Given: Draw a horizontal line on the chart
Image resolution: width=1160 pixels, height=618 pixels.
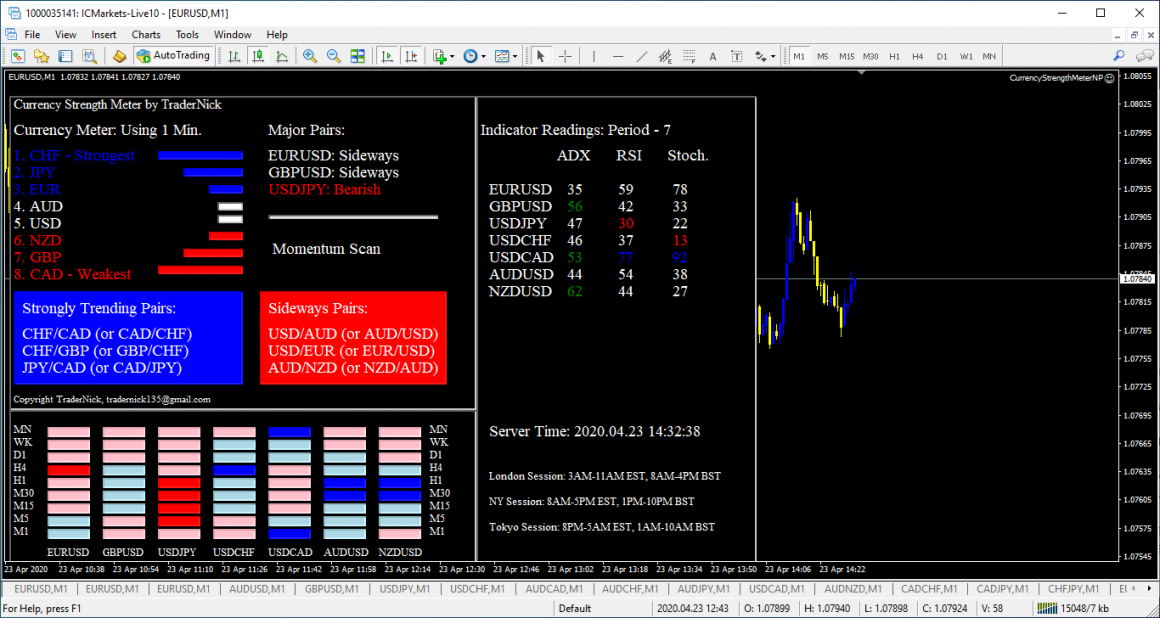Looking at the screenshot, I should pos(617,56).
